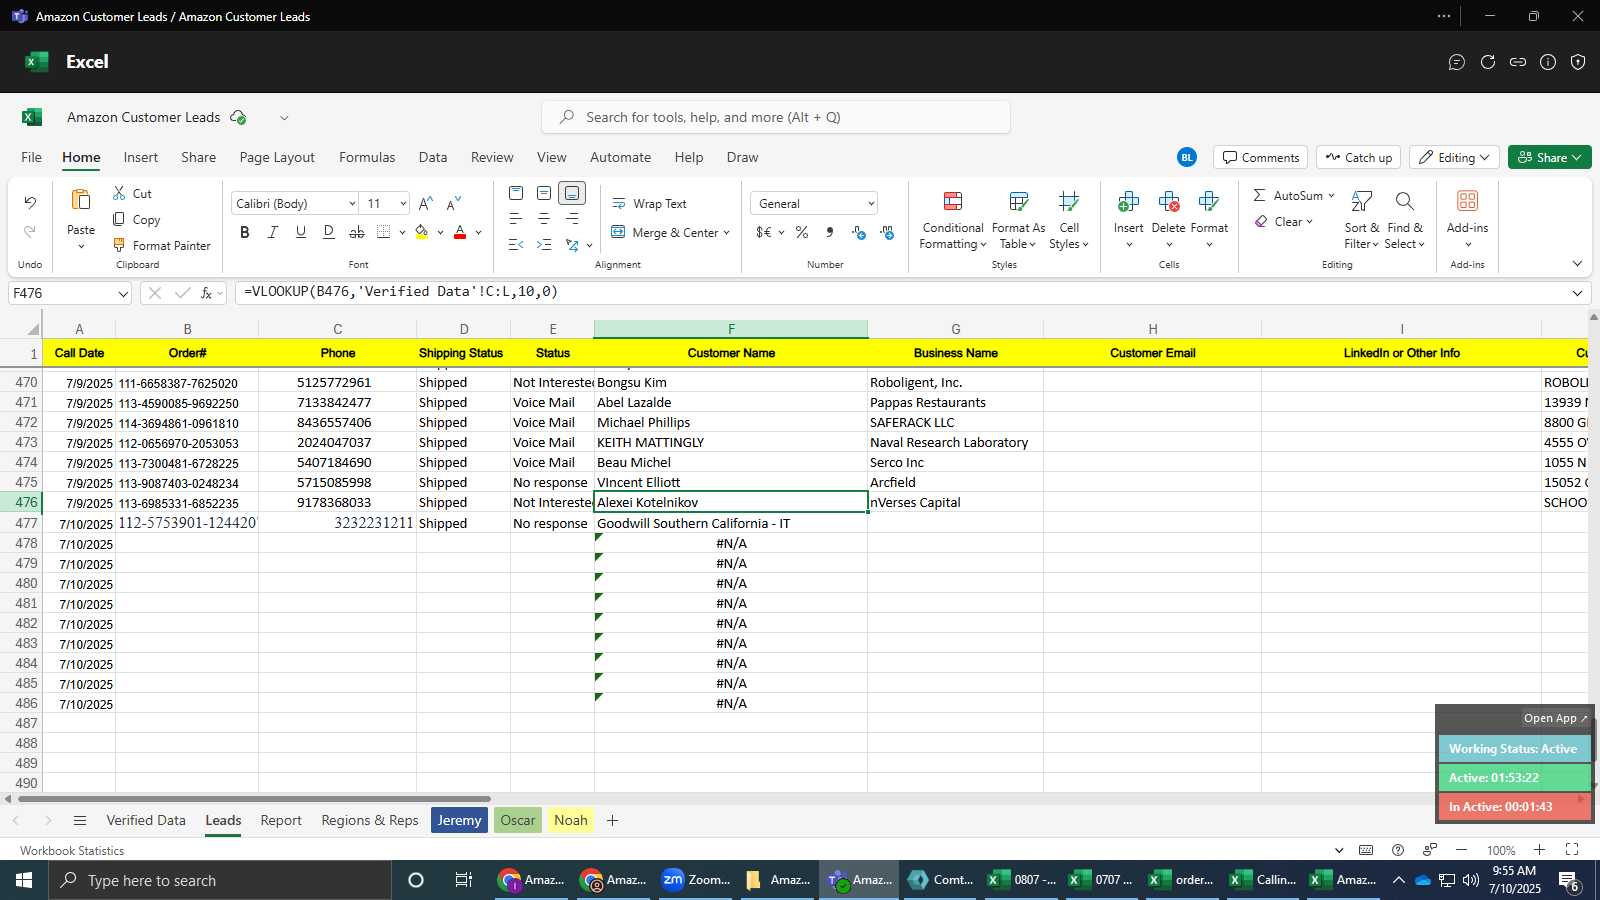The image size is (1600, 900).
Task: Open the font size dropdown
Action: click(403, 203)
